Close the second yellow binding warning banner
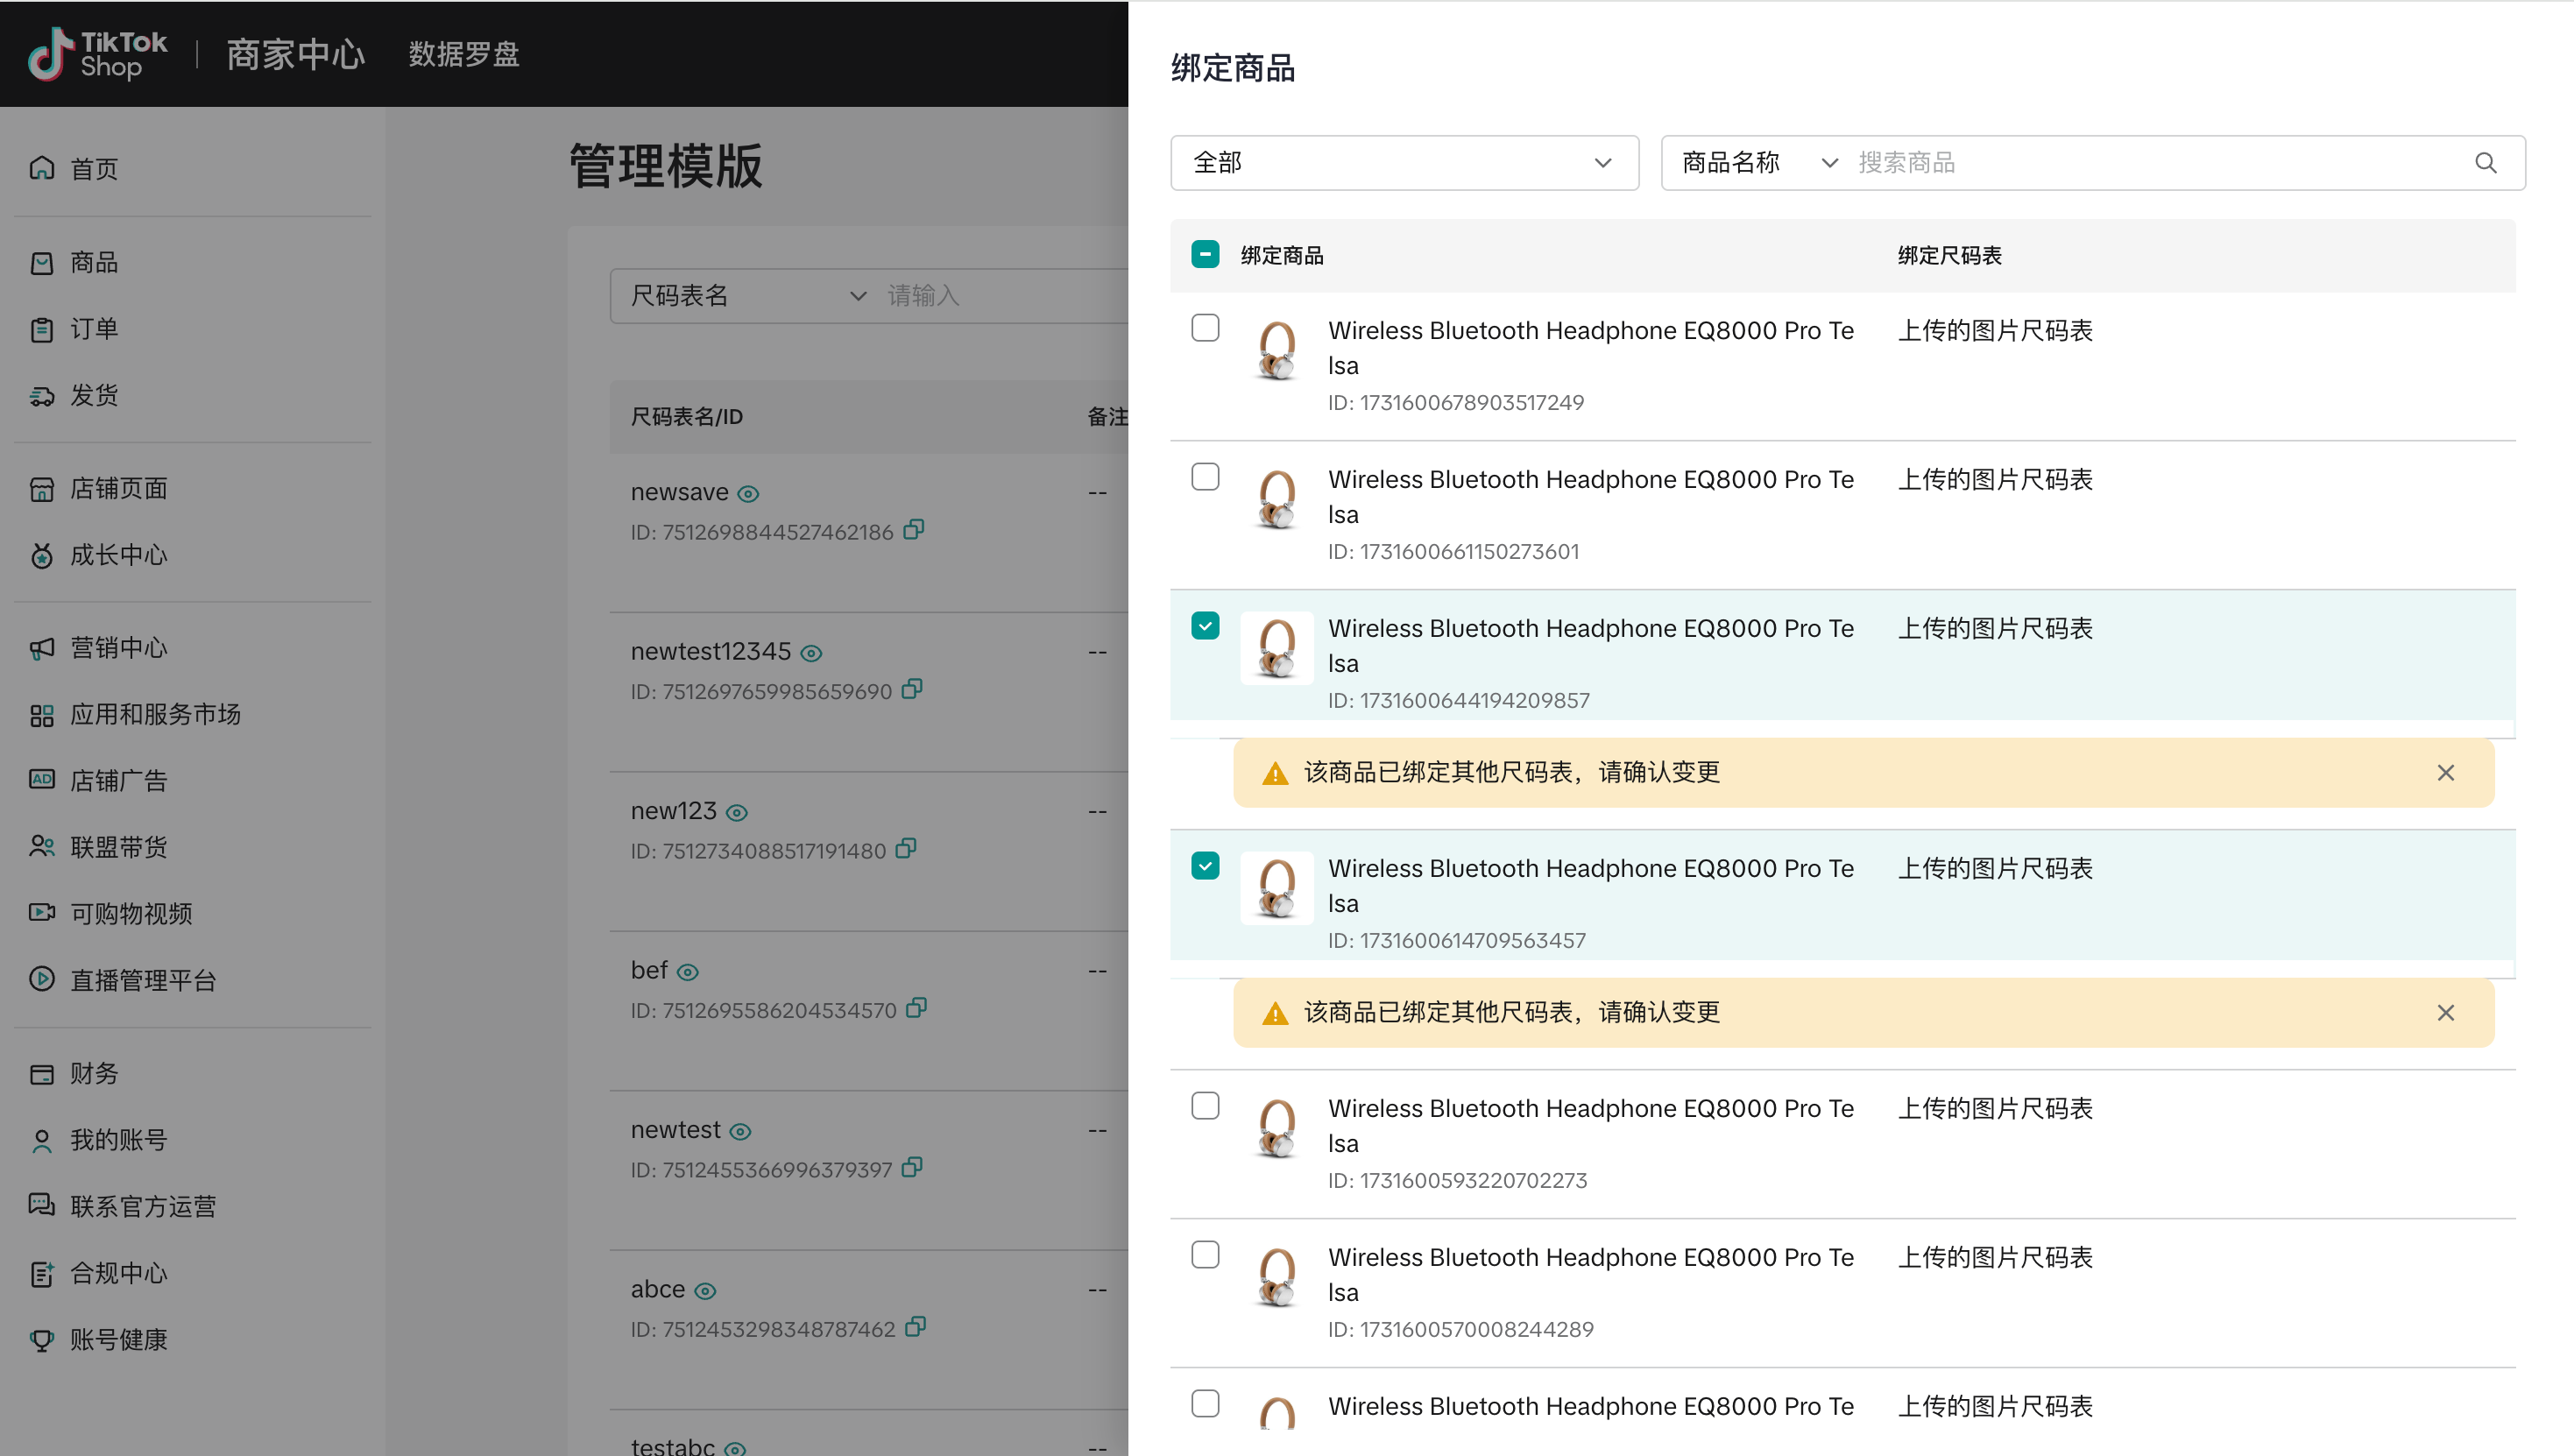 pos(2445,1012)
